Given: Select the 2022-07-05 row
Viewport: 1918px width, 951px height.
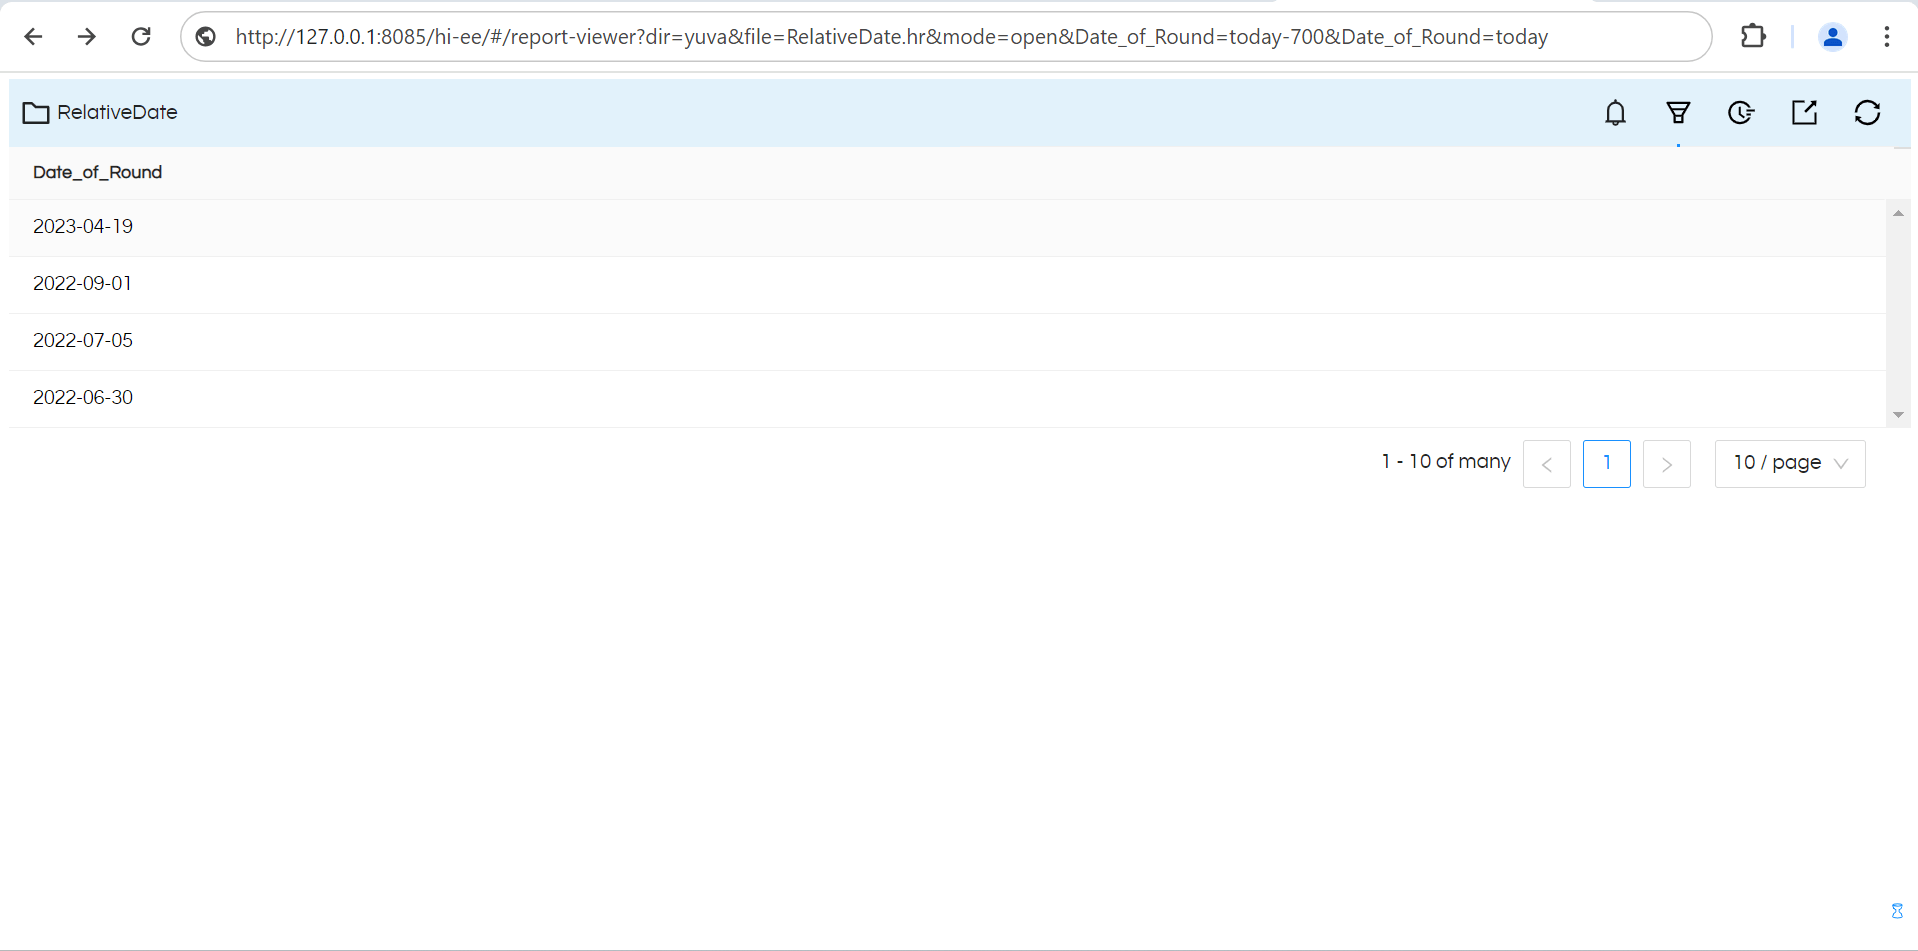Looking at the screenshot, I should pos(947,341).
